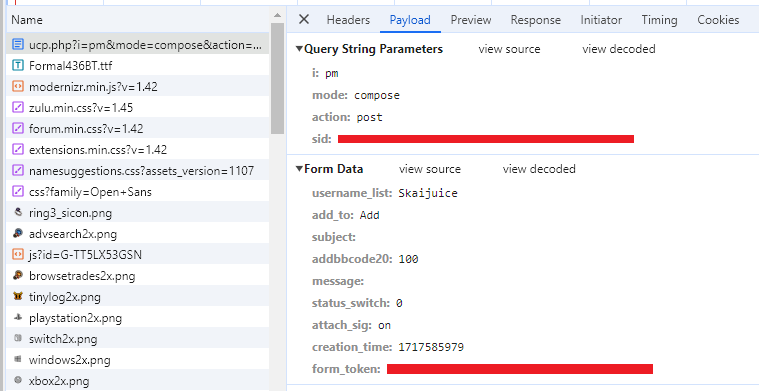The width and height of the screenshot is (759, 391).
Task: Collapse the Query String Parameters section
Action: 300,49
